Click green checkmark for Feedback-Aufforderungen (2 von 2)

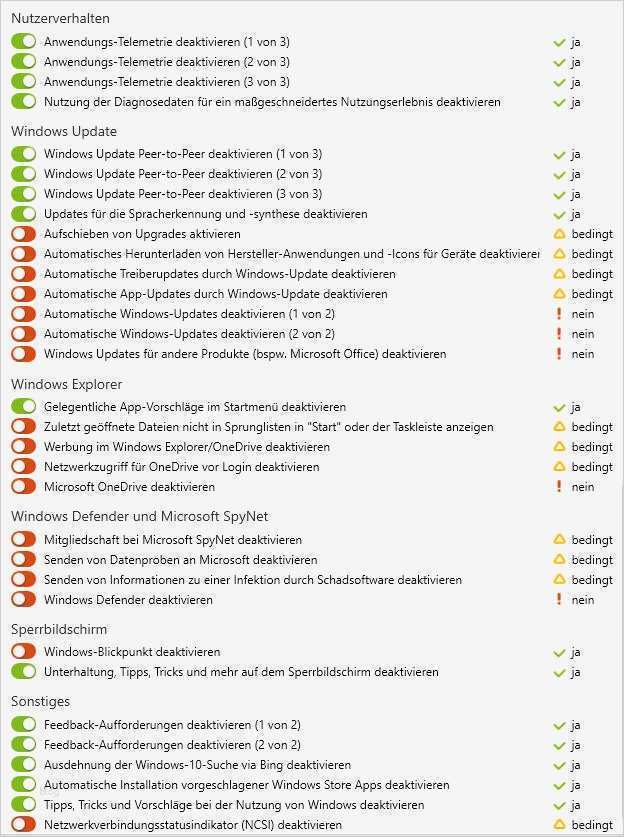pos(560,745)
